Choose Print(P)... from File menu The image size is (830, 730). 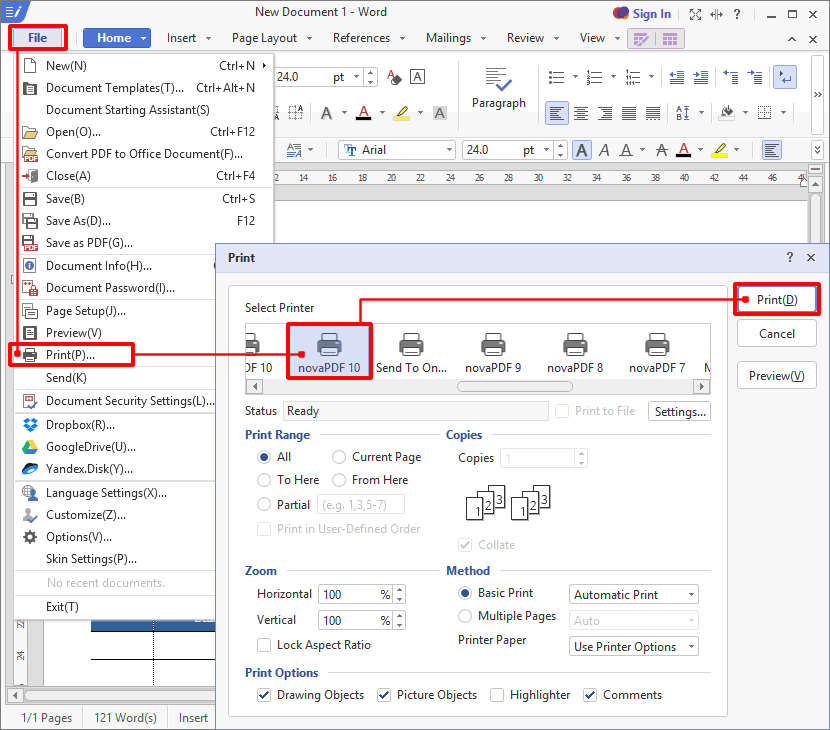[70, 355]
